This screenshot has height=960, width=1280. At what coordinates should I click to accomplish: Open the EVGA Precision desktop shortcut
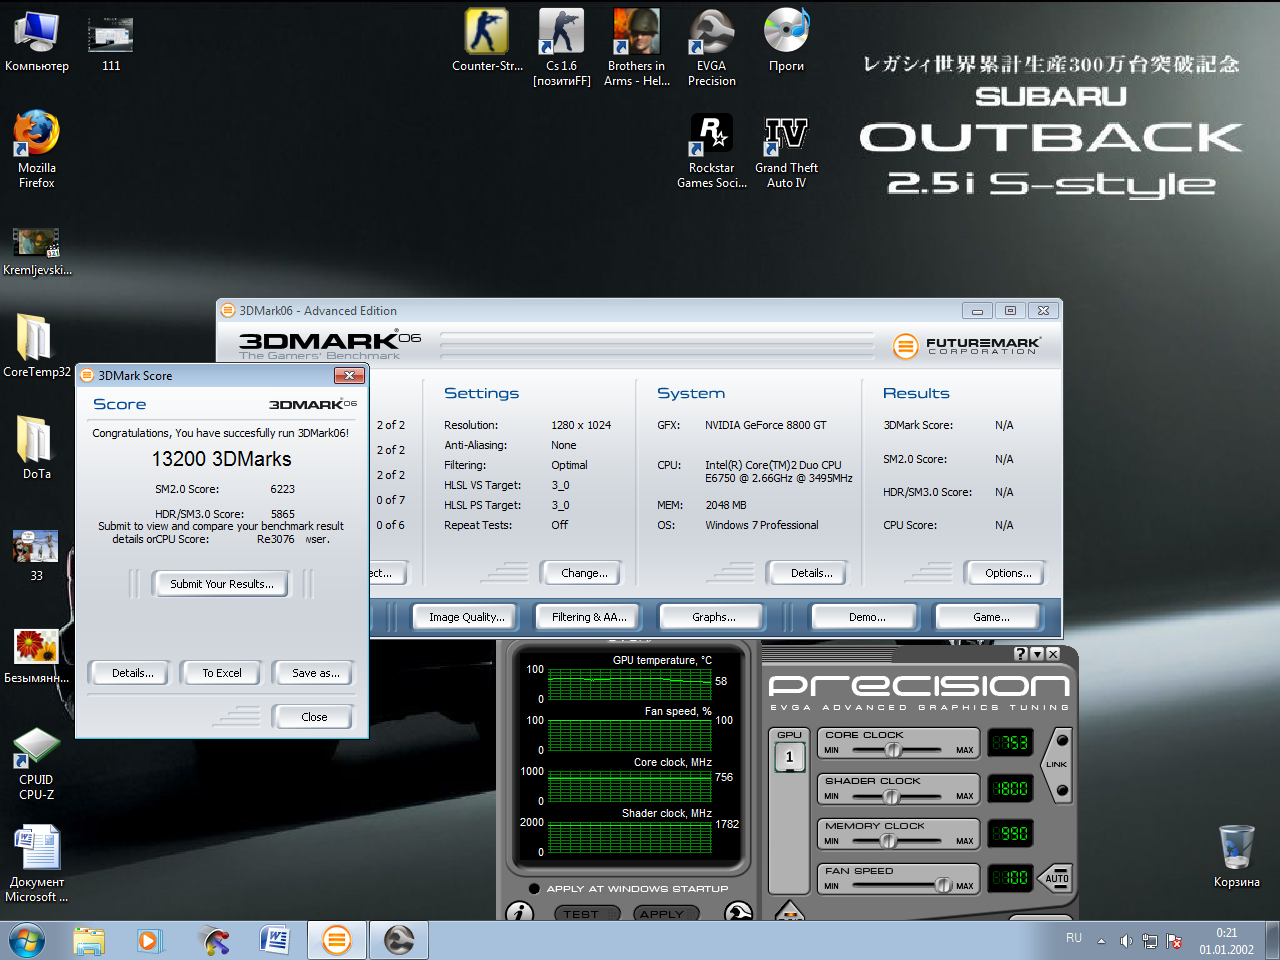click(x=712, y=47)
